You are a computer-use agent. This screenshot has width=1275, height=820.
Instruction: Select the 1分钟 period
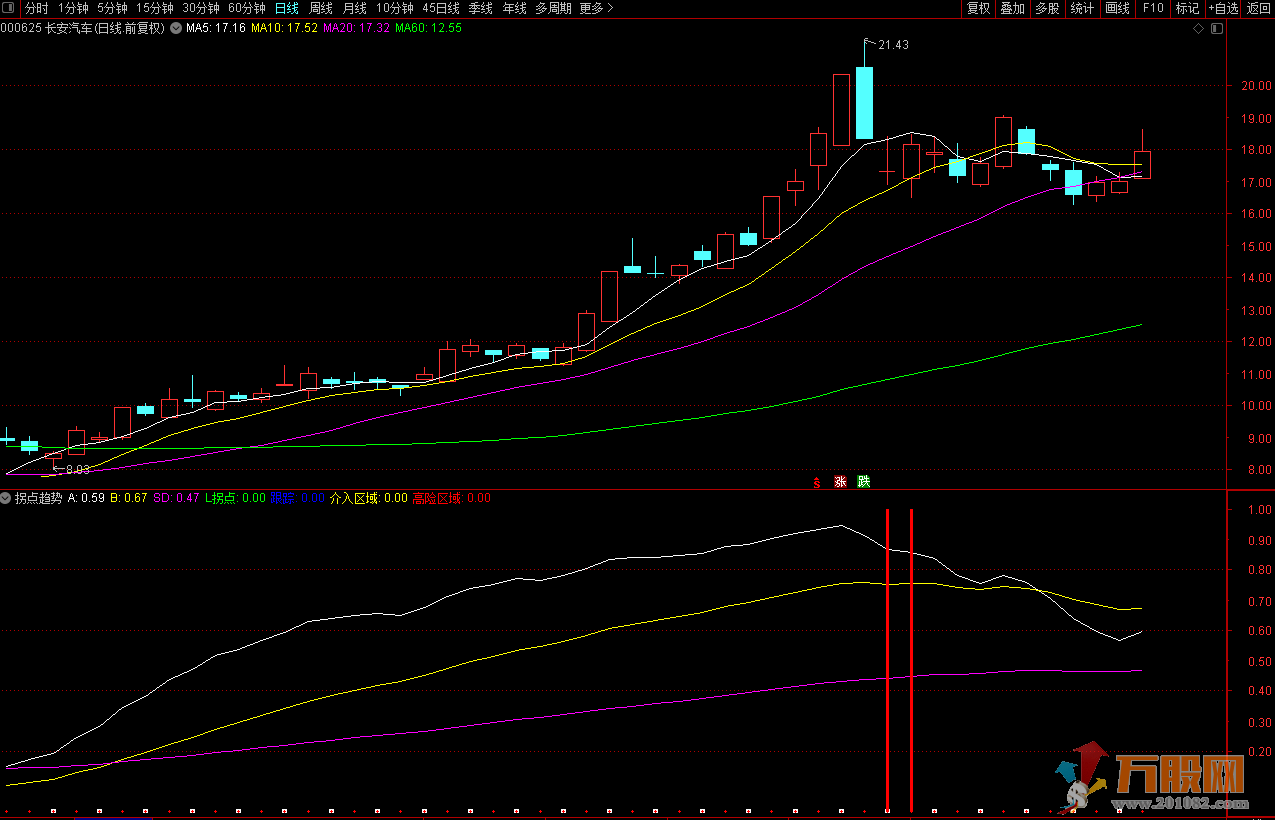[73, 8]
